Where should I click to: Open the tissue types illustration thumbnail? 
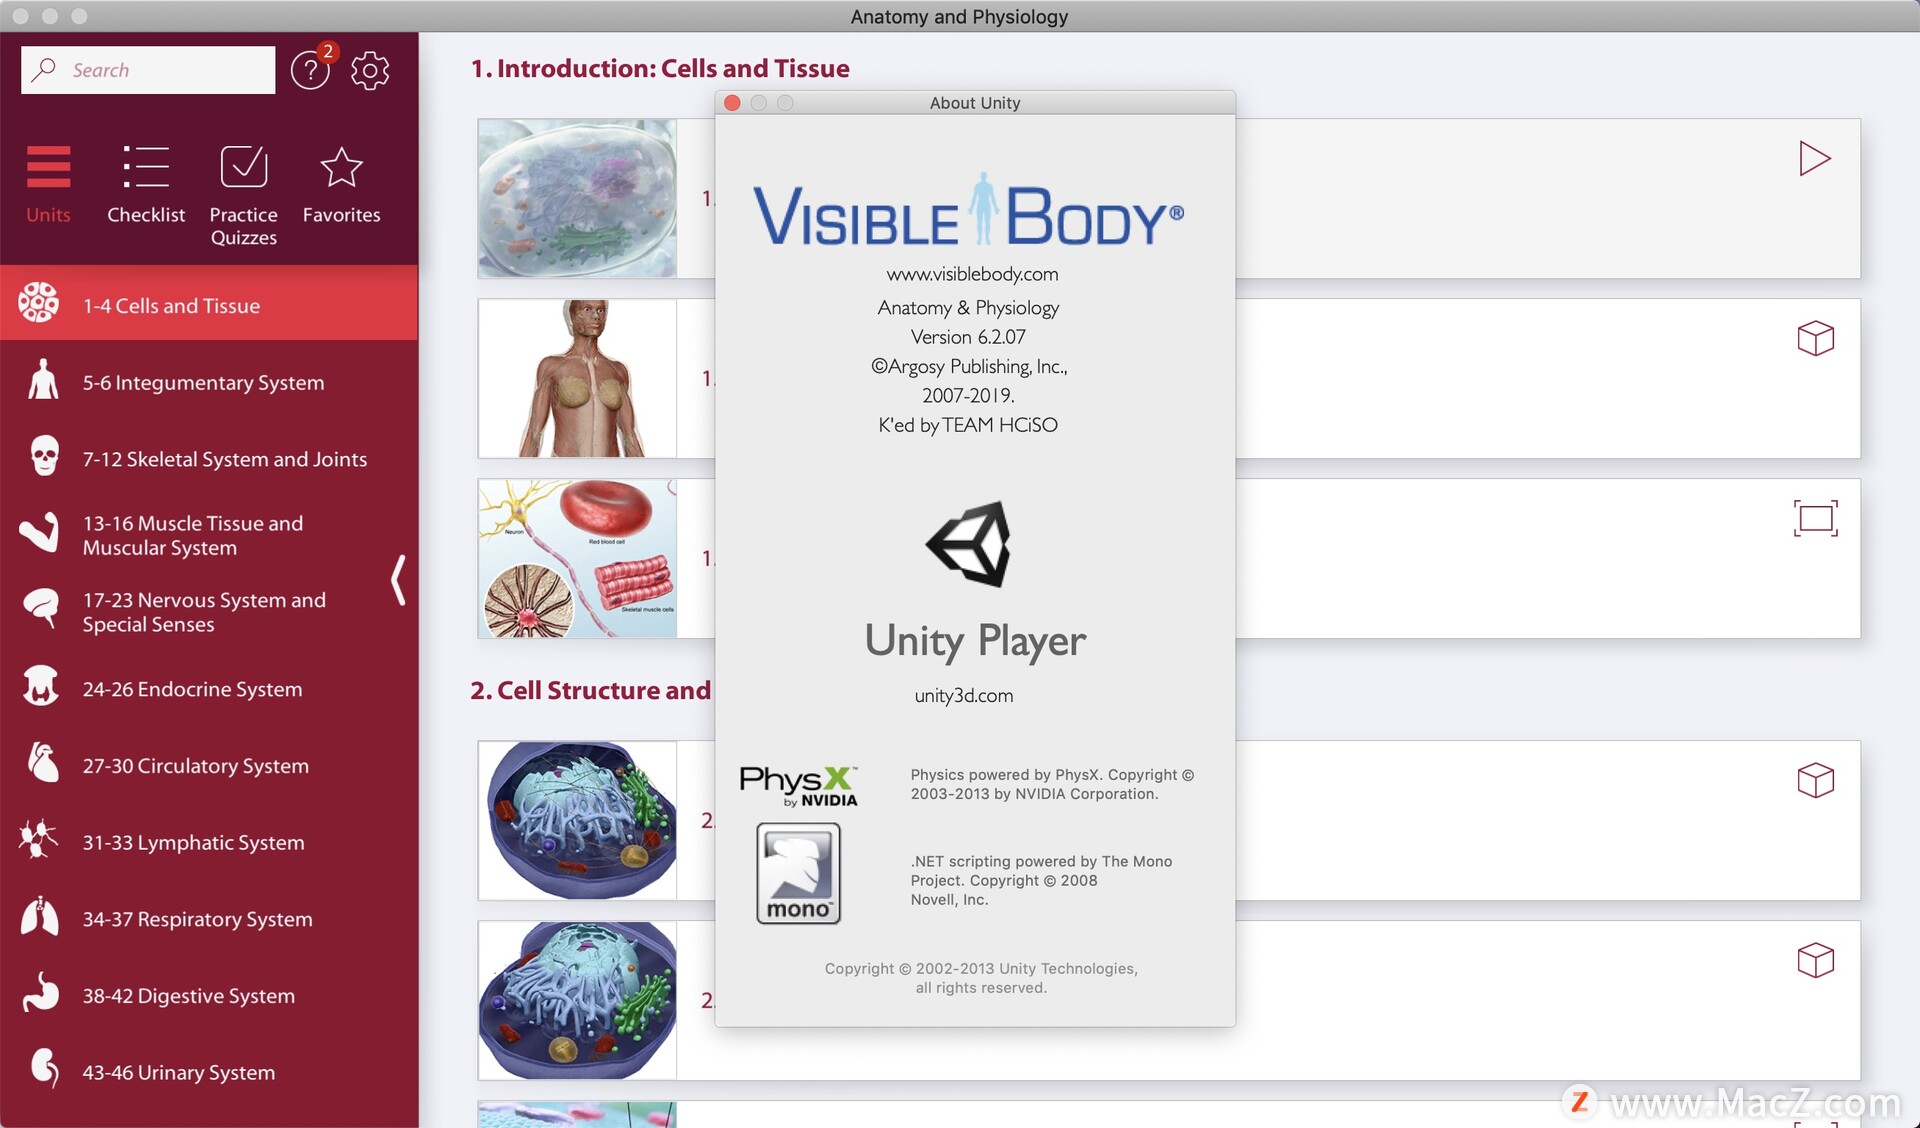coord(577,558)
